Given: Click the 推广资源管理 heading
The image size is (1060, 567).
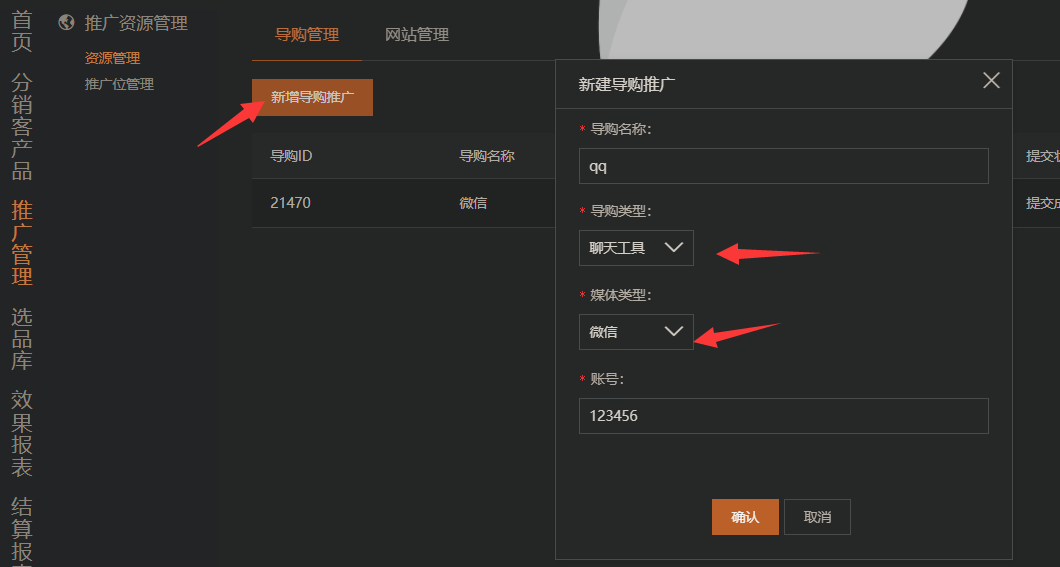Looking at the screenshot, I should pyautogui.click(x=136, y=23).
